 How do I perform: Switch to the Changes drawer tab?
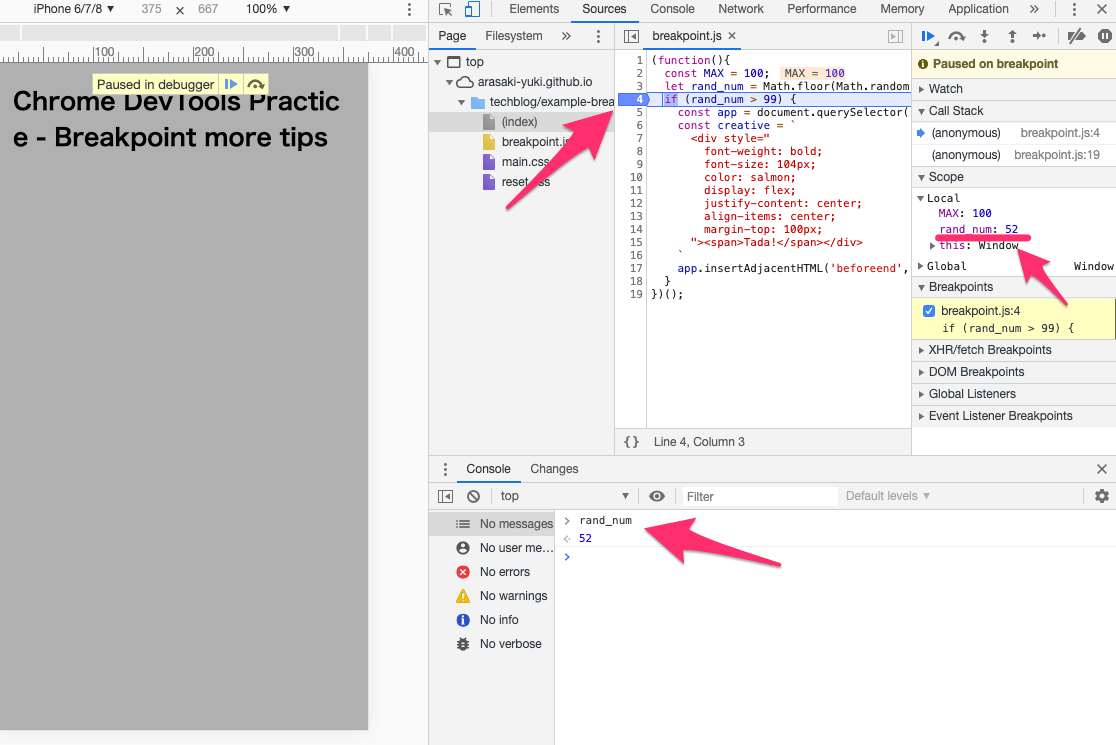click(554, 469)
